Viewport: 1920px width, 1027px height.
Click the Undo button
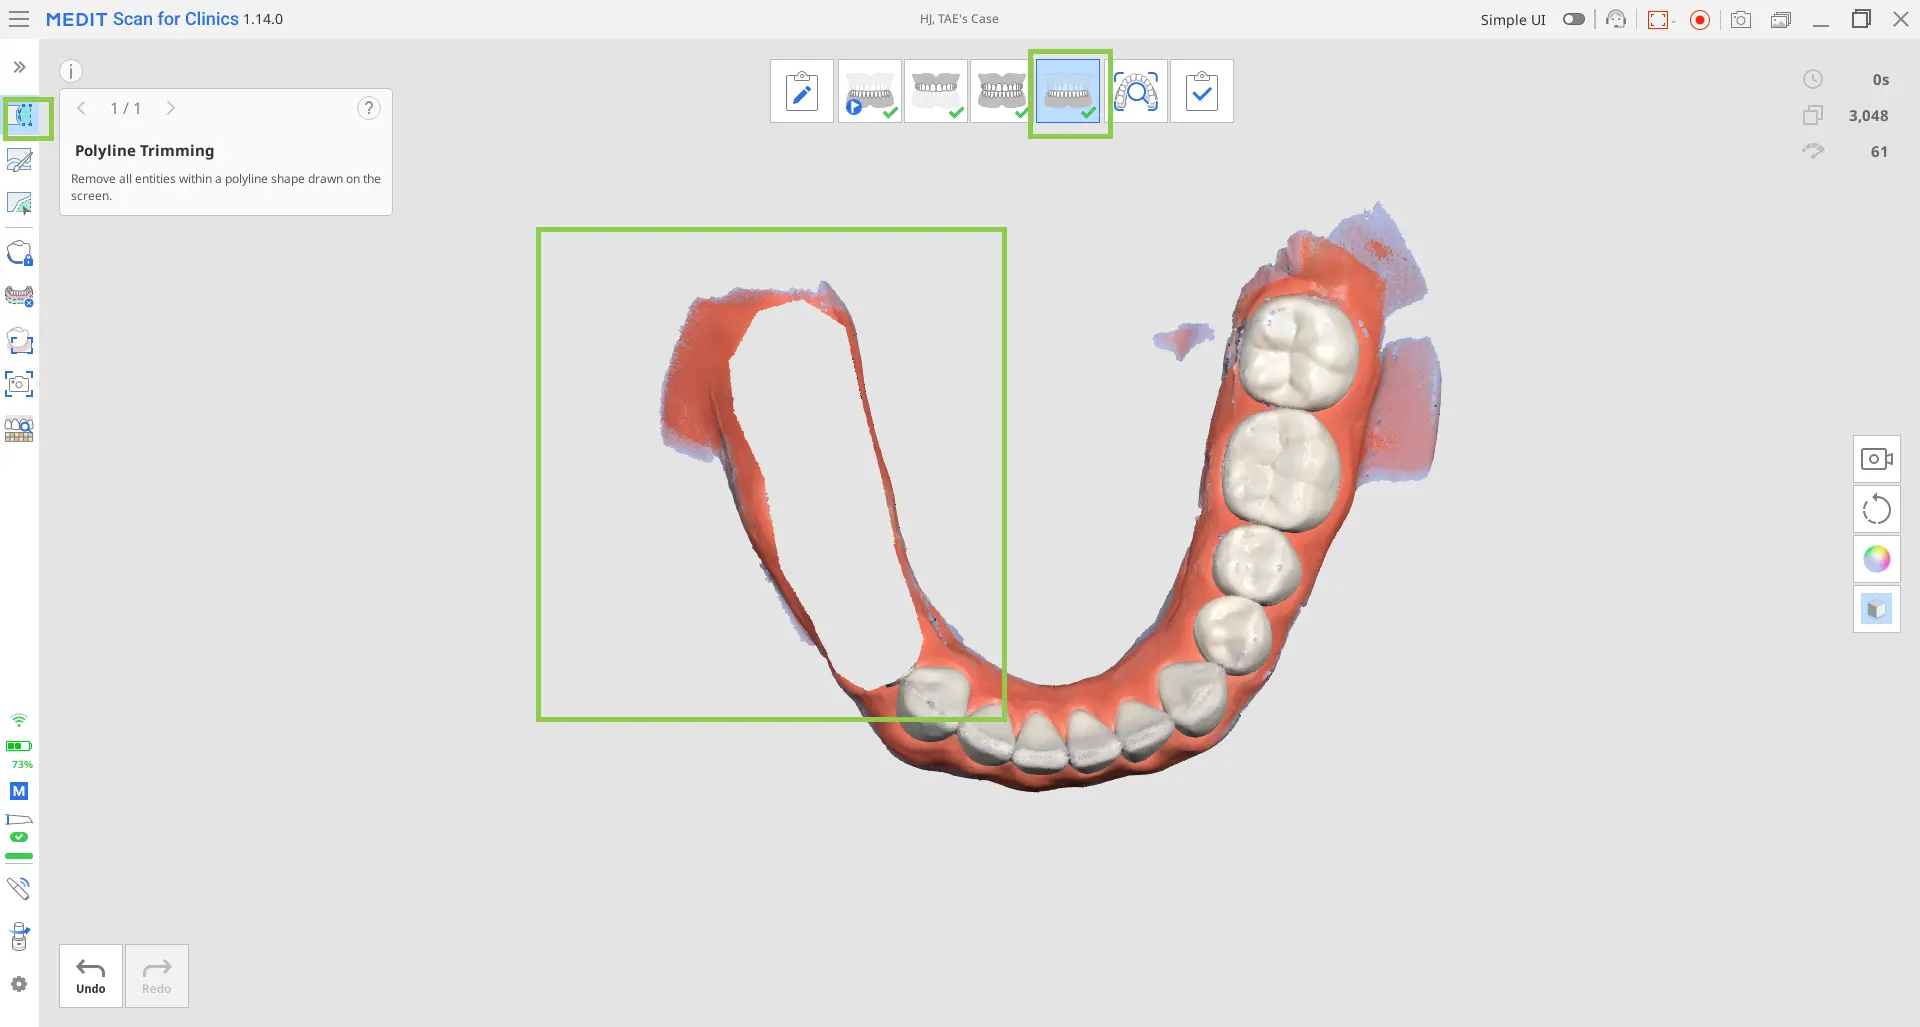pyautogui.click(x=91, y=976)
